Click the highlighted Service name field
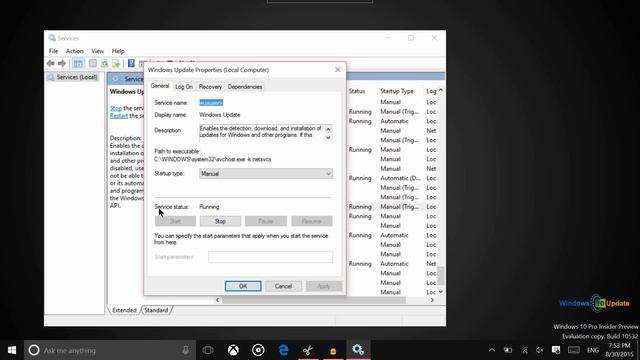 tap(211, 102)
